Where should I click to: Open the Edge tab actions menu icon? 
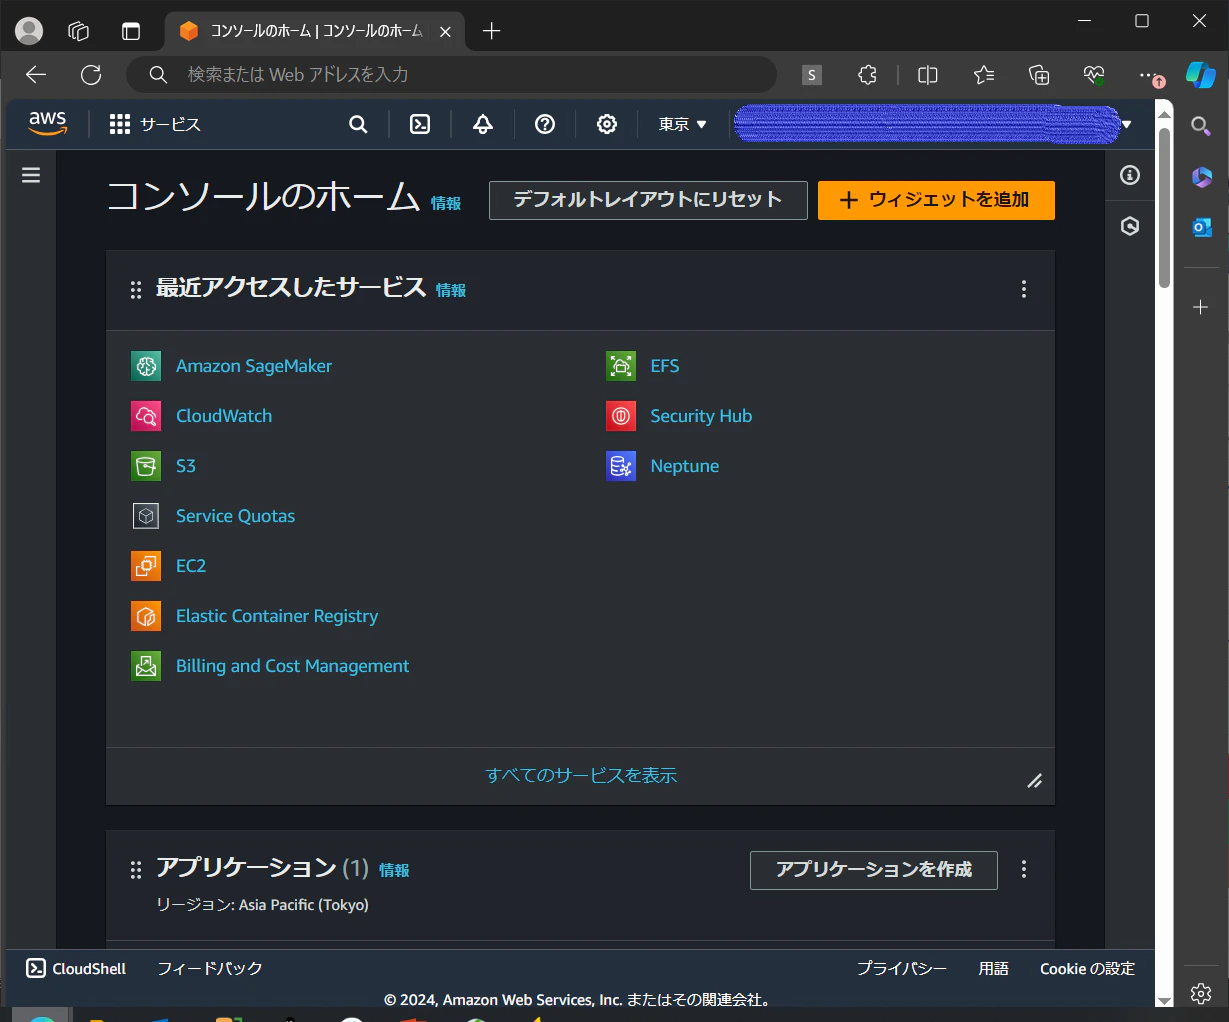[x=131, y=31]
